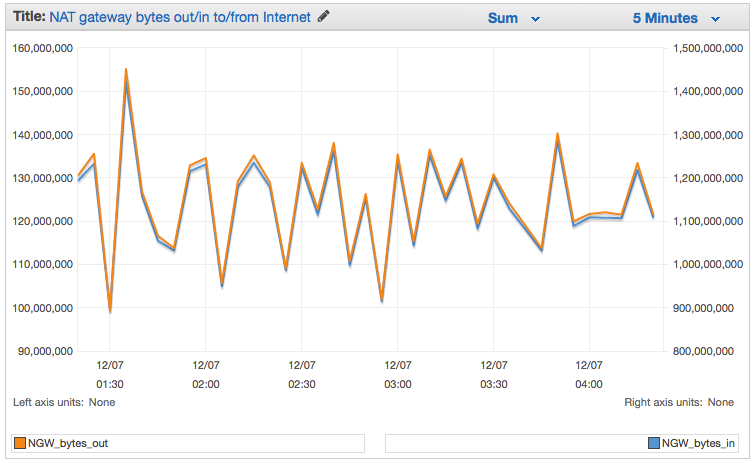Select the 12/07 01:30 time axis label
754x463 pixels.
pos(110,375)
